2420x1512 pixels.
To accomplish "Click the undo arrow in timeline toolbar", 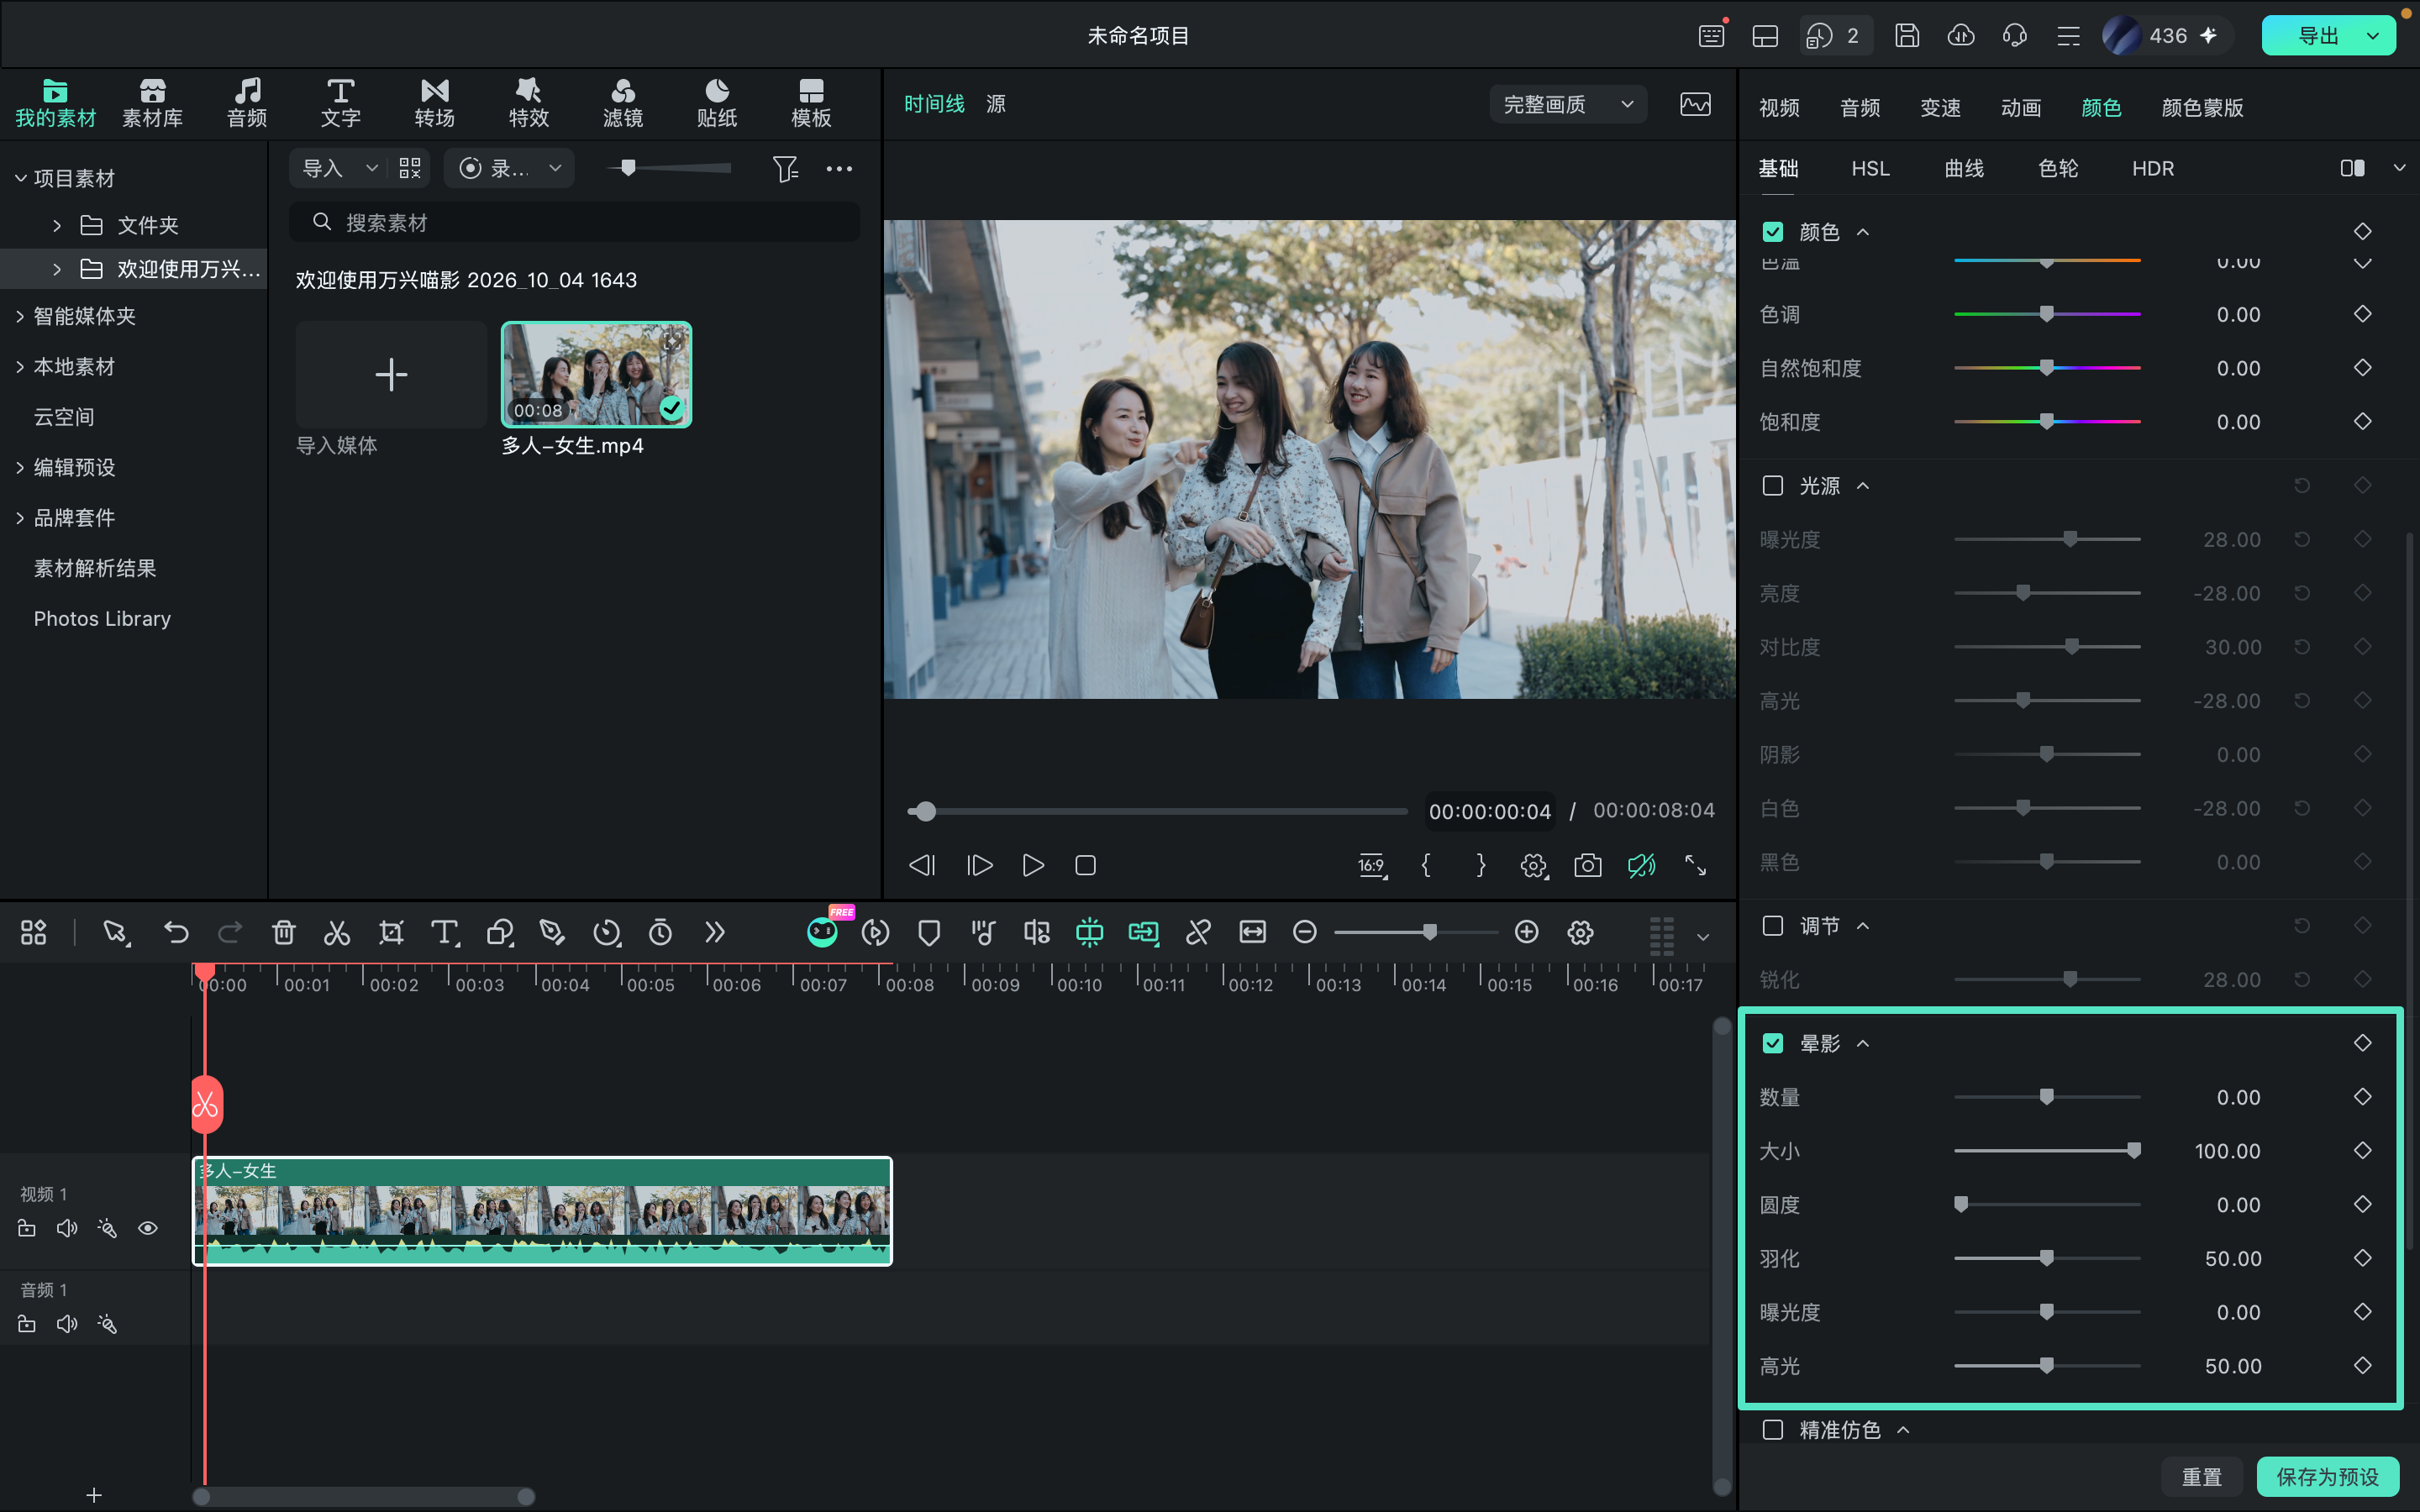I will pyautogui.click(x=176, y=933).
